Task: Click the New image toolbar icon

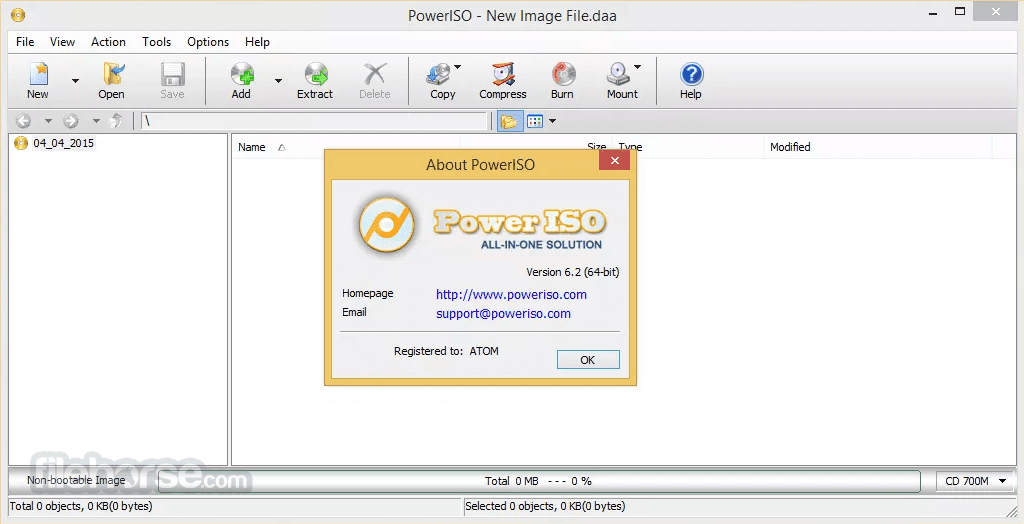Action: pyautogui.click(x=38, y=74)
